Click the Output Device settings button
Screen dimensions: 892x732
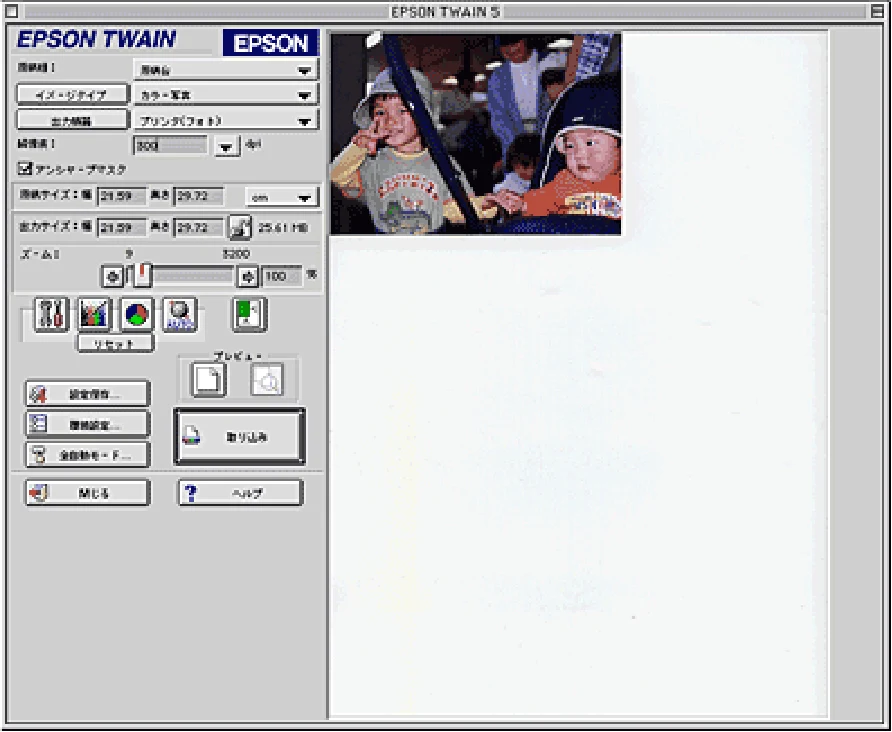[x=72, y=121]
